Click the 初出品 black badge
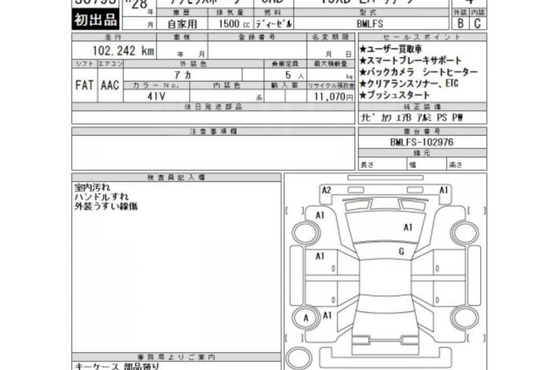The image size is (560, 370). (95, 20)
